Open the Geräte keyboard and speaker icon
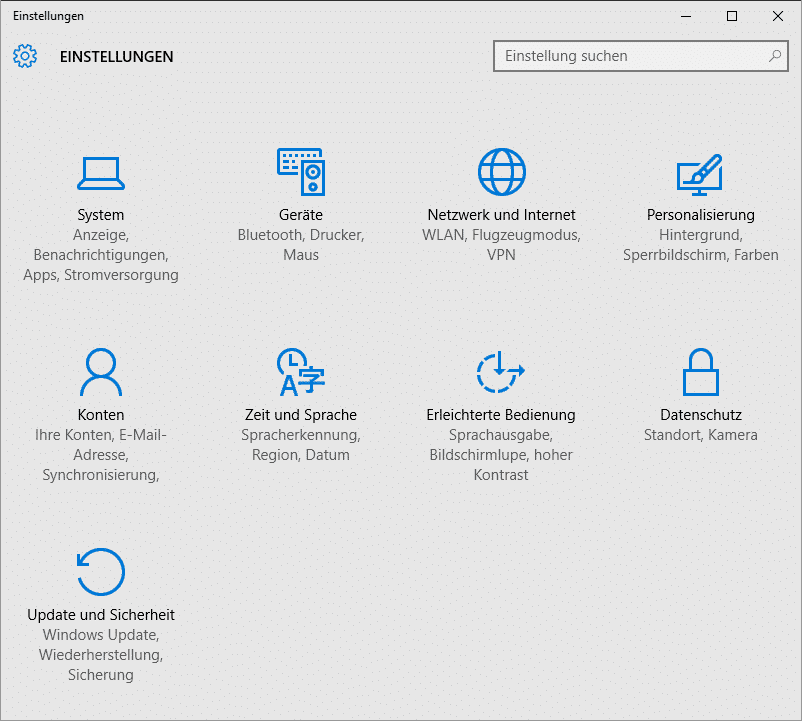Screen dimensions: 802x721 301,172
